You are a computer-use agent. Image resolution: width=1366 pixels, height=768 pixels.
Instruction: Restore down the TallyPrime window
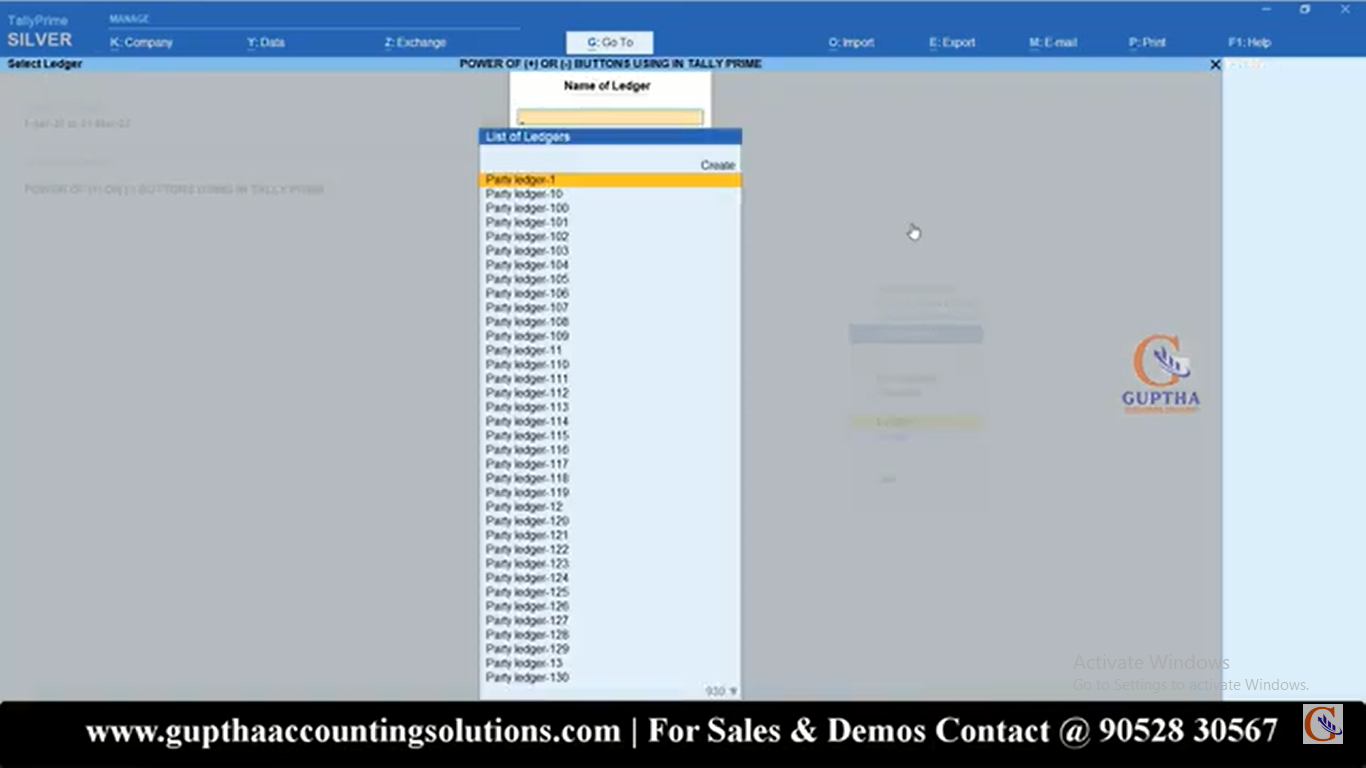pyautogui.click(x=1305, y=9)
